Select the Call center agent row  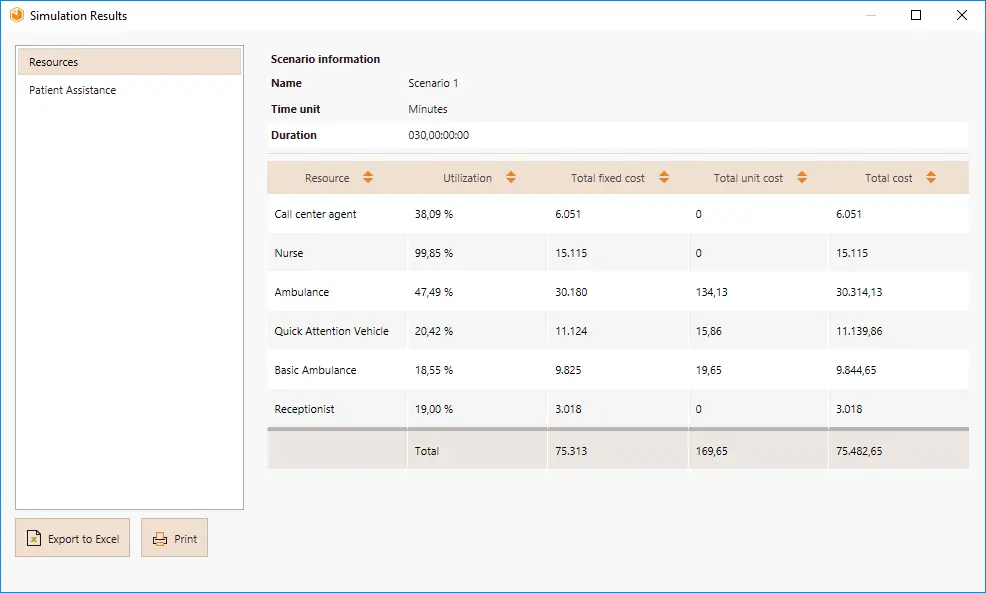618,214
